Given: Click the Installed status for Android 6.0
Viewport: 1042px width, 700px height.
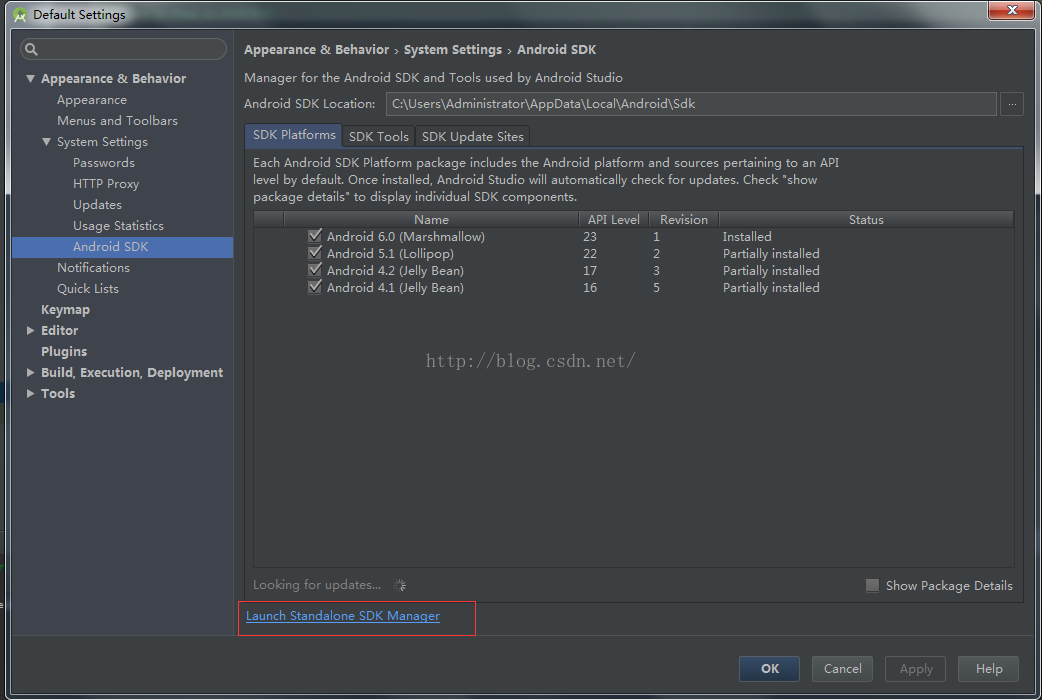Looking at the screenshot, I should pyautogui.click(x=747, y=237).
